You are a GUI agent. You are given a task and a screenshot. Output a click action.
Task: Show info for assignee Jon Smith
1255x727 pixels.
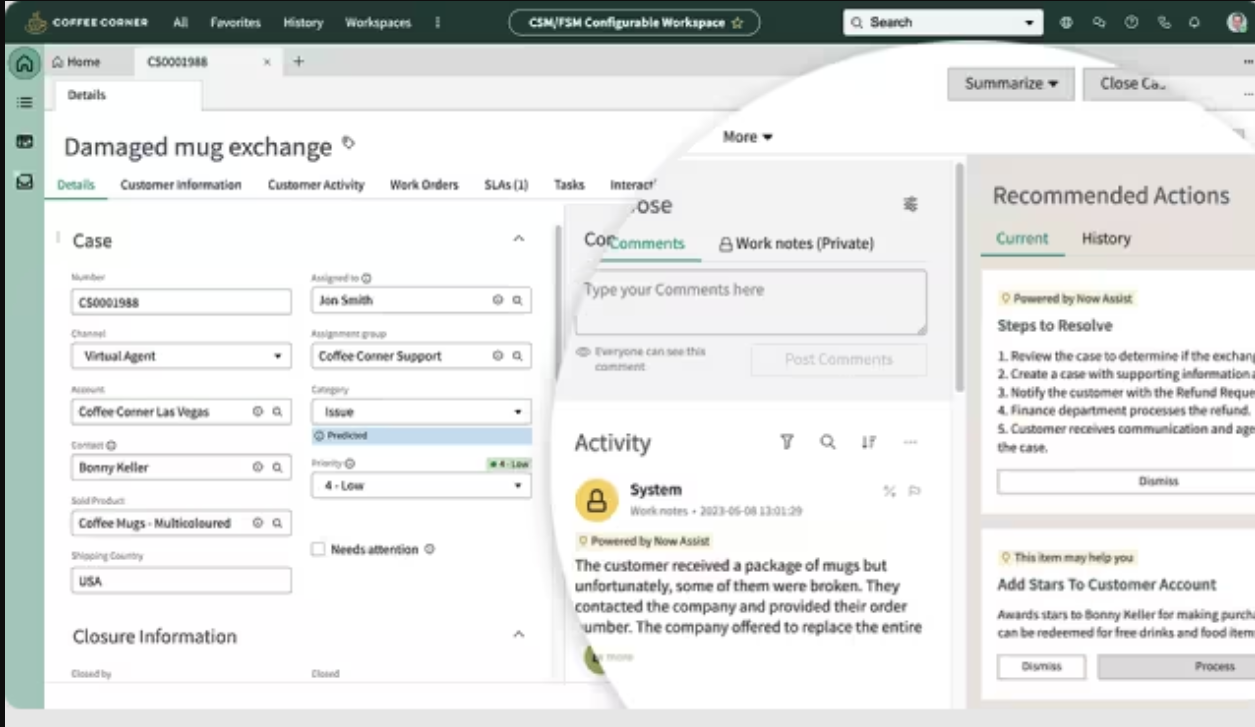[497, 299]
